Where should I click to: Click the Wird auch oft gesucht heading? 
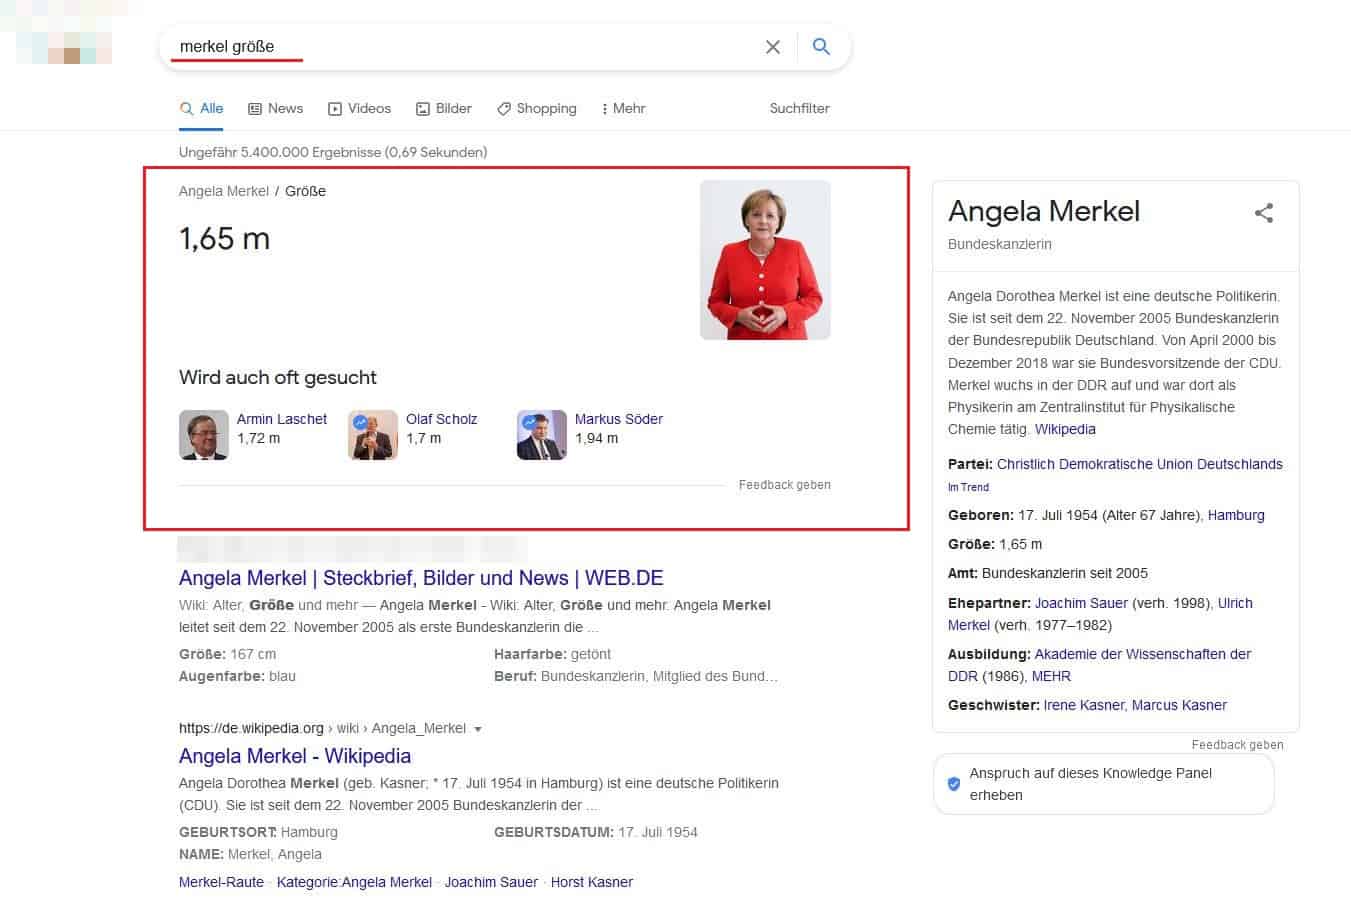[278, 377]
